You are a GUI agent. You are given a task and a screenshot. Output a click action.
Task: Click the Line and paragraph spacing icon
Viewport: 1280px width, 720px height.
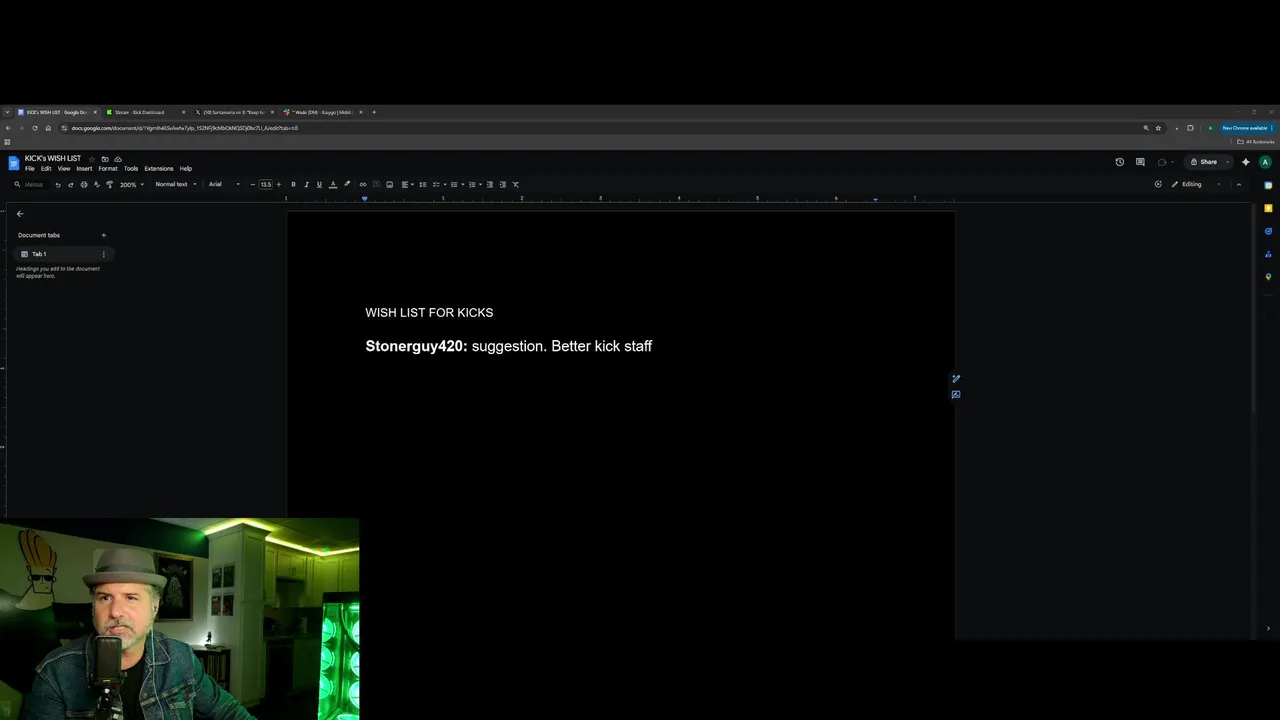pos(423,184)
